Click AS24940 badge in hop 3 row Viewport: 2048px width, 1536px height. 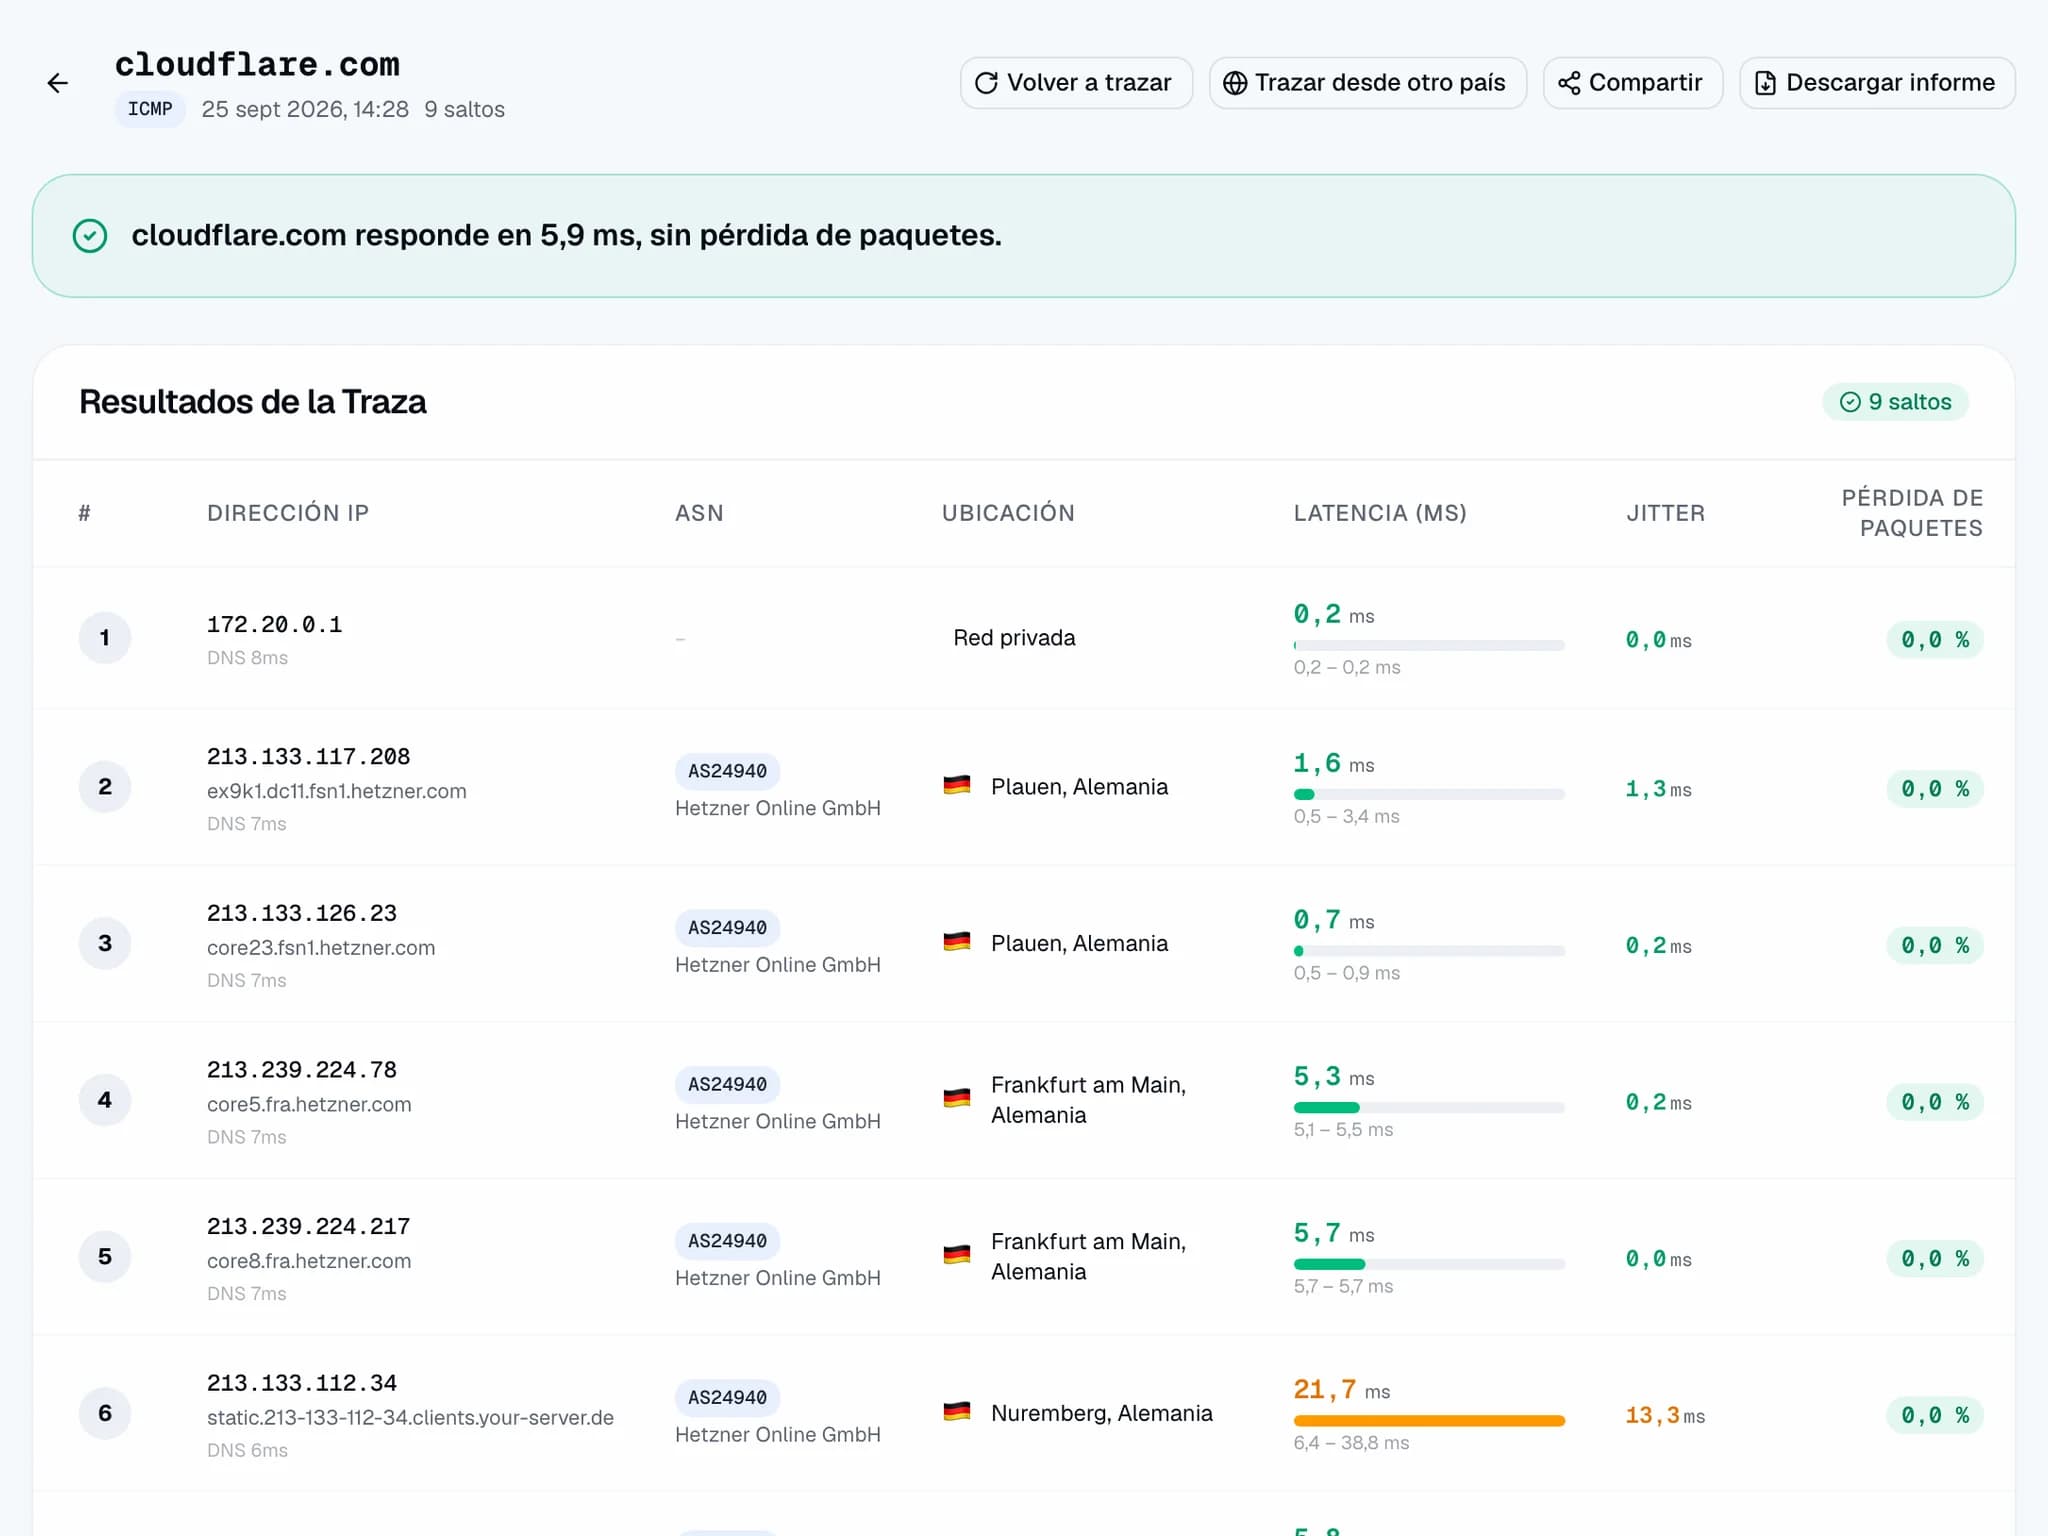[x=727, y=928]
